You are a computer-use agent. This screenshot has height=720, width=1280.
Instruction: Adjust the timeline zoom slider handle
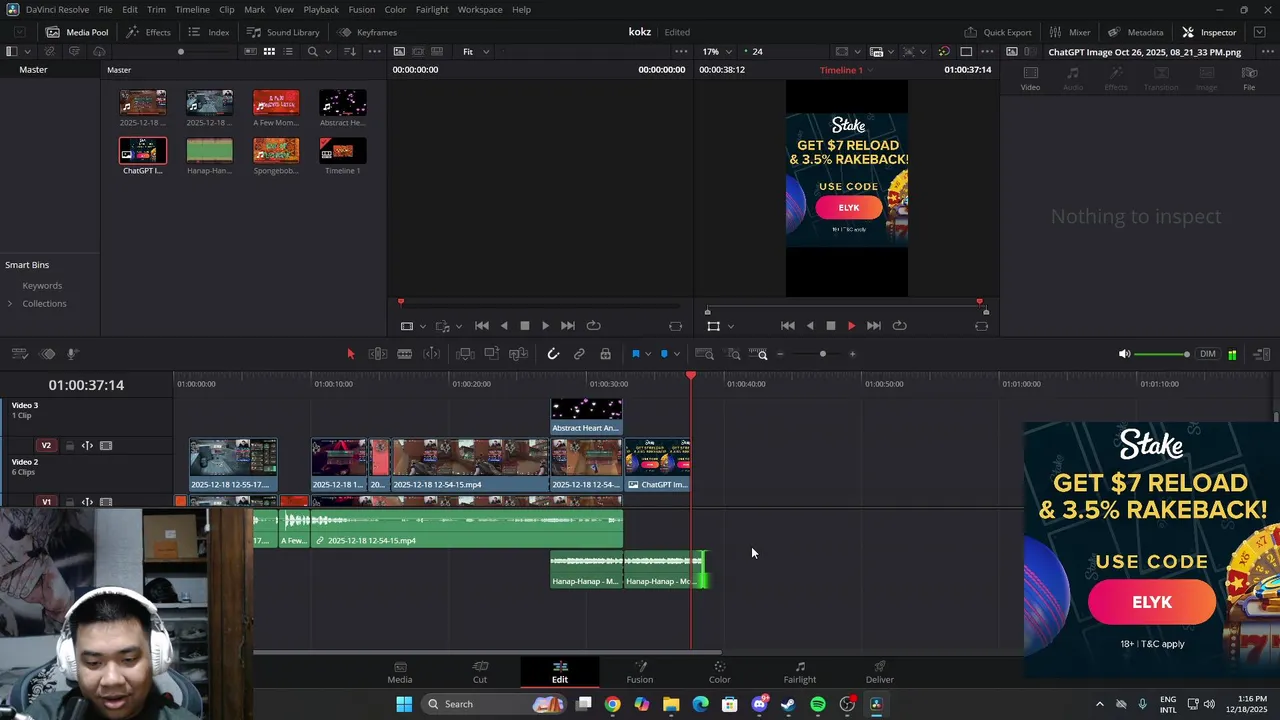(x=823, y=354)
